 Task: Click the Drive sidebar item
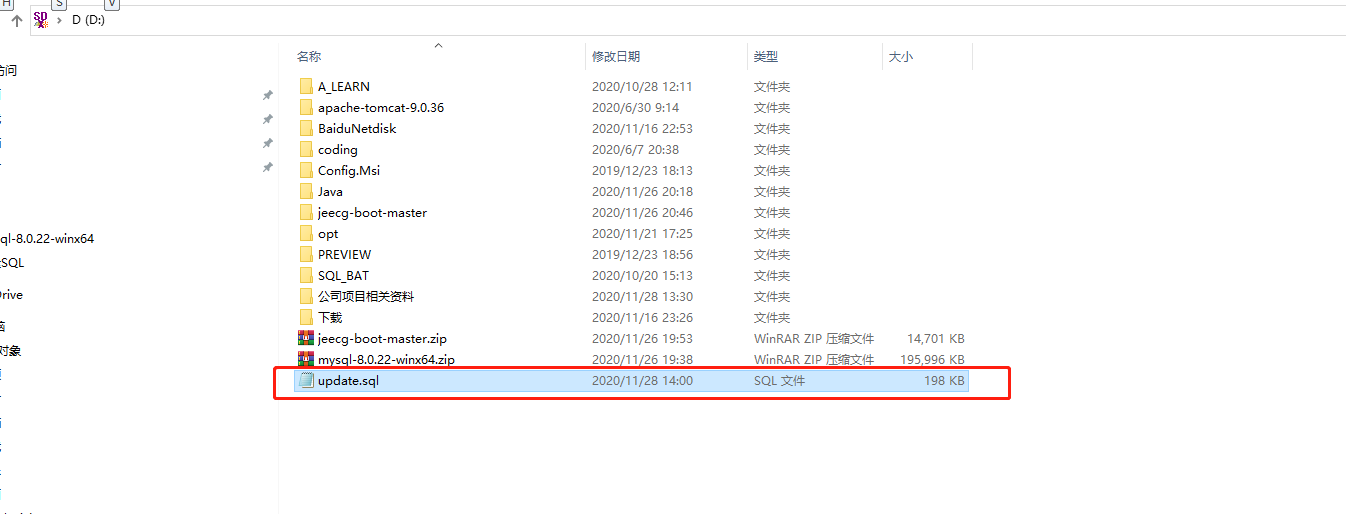click(11, 295)
